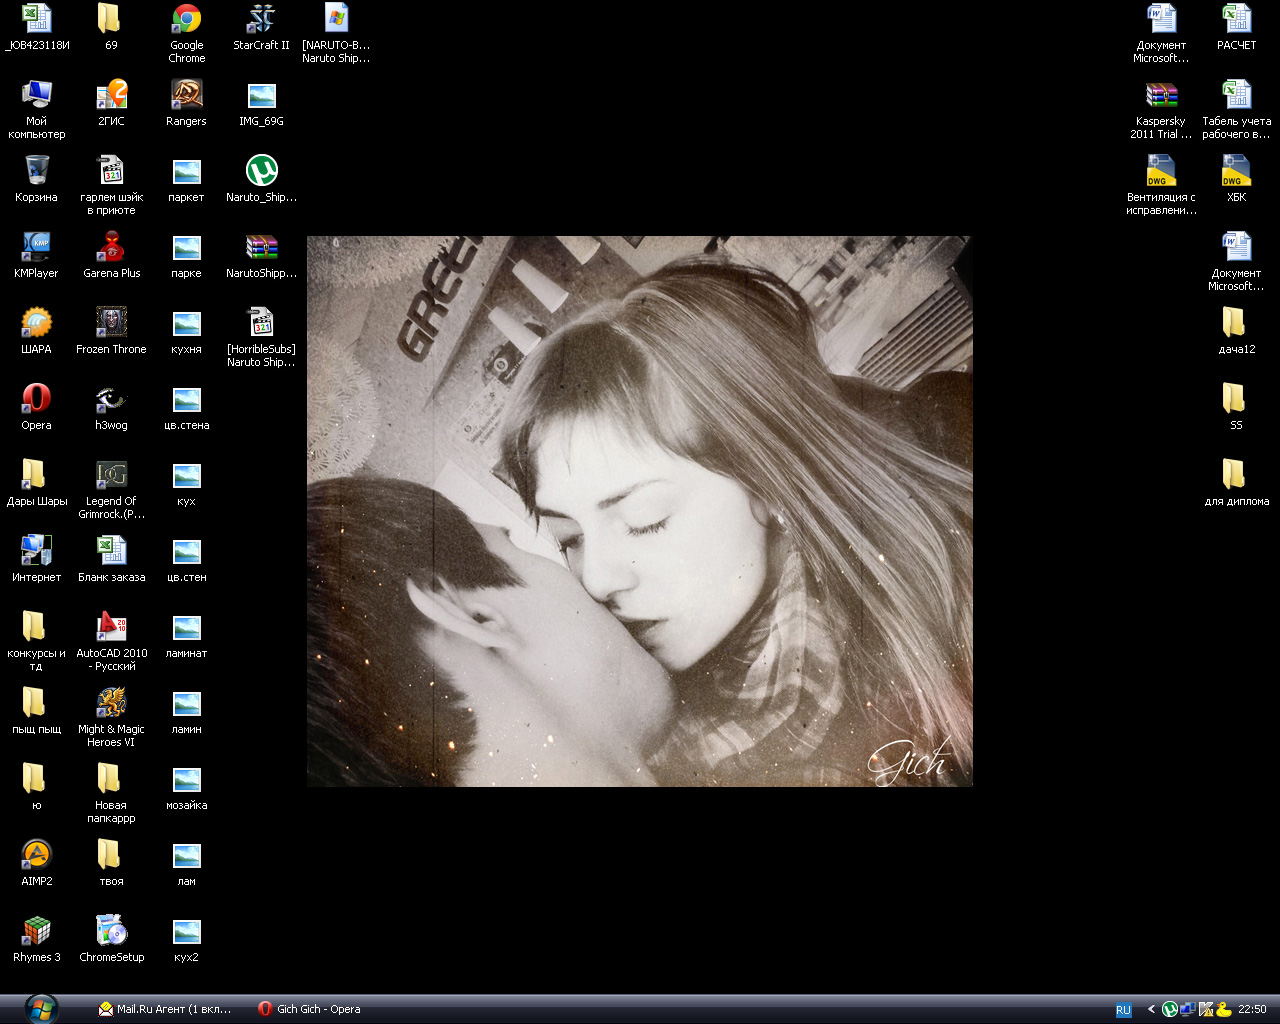Viewport: 1280px width, 1024px height.
Task: Toggle the RU keyboard language indicator
Action: tap(1123, 1009)
